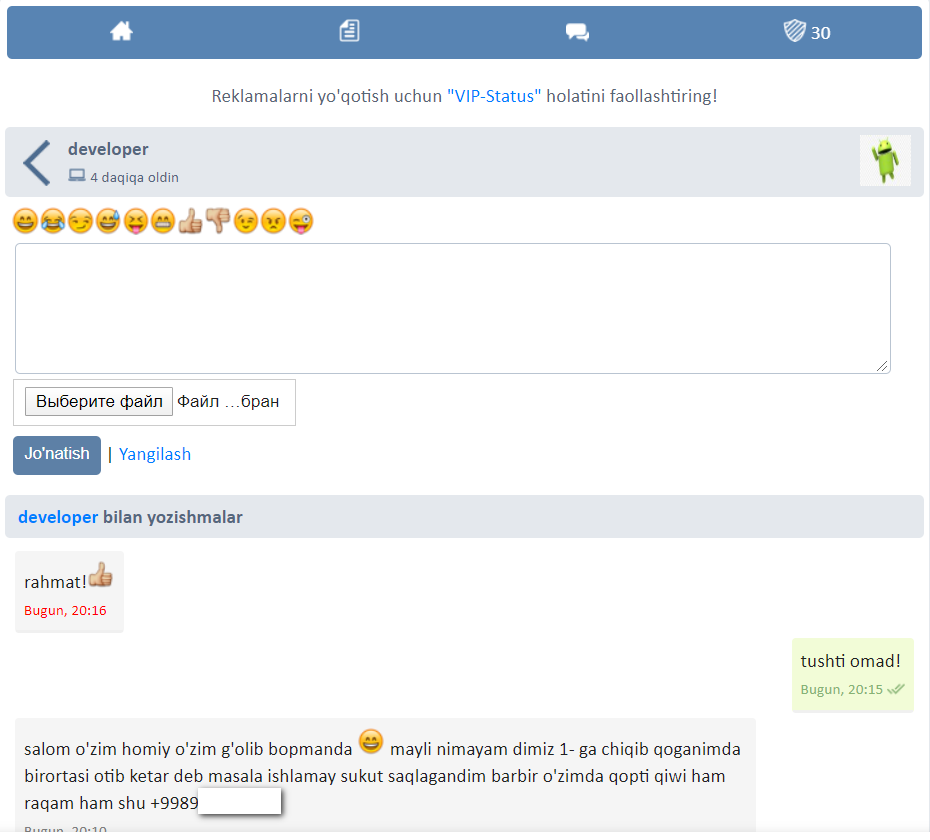930x840 pixels.
Task: Click the Yangilash refresh link
Action: [x=155, y=454]
